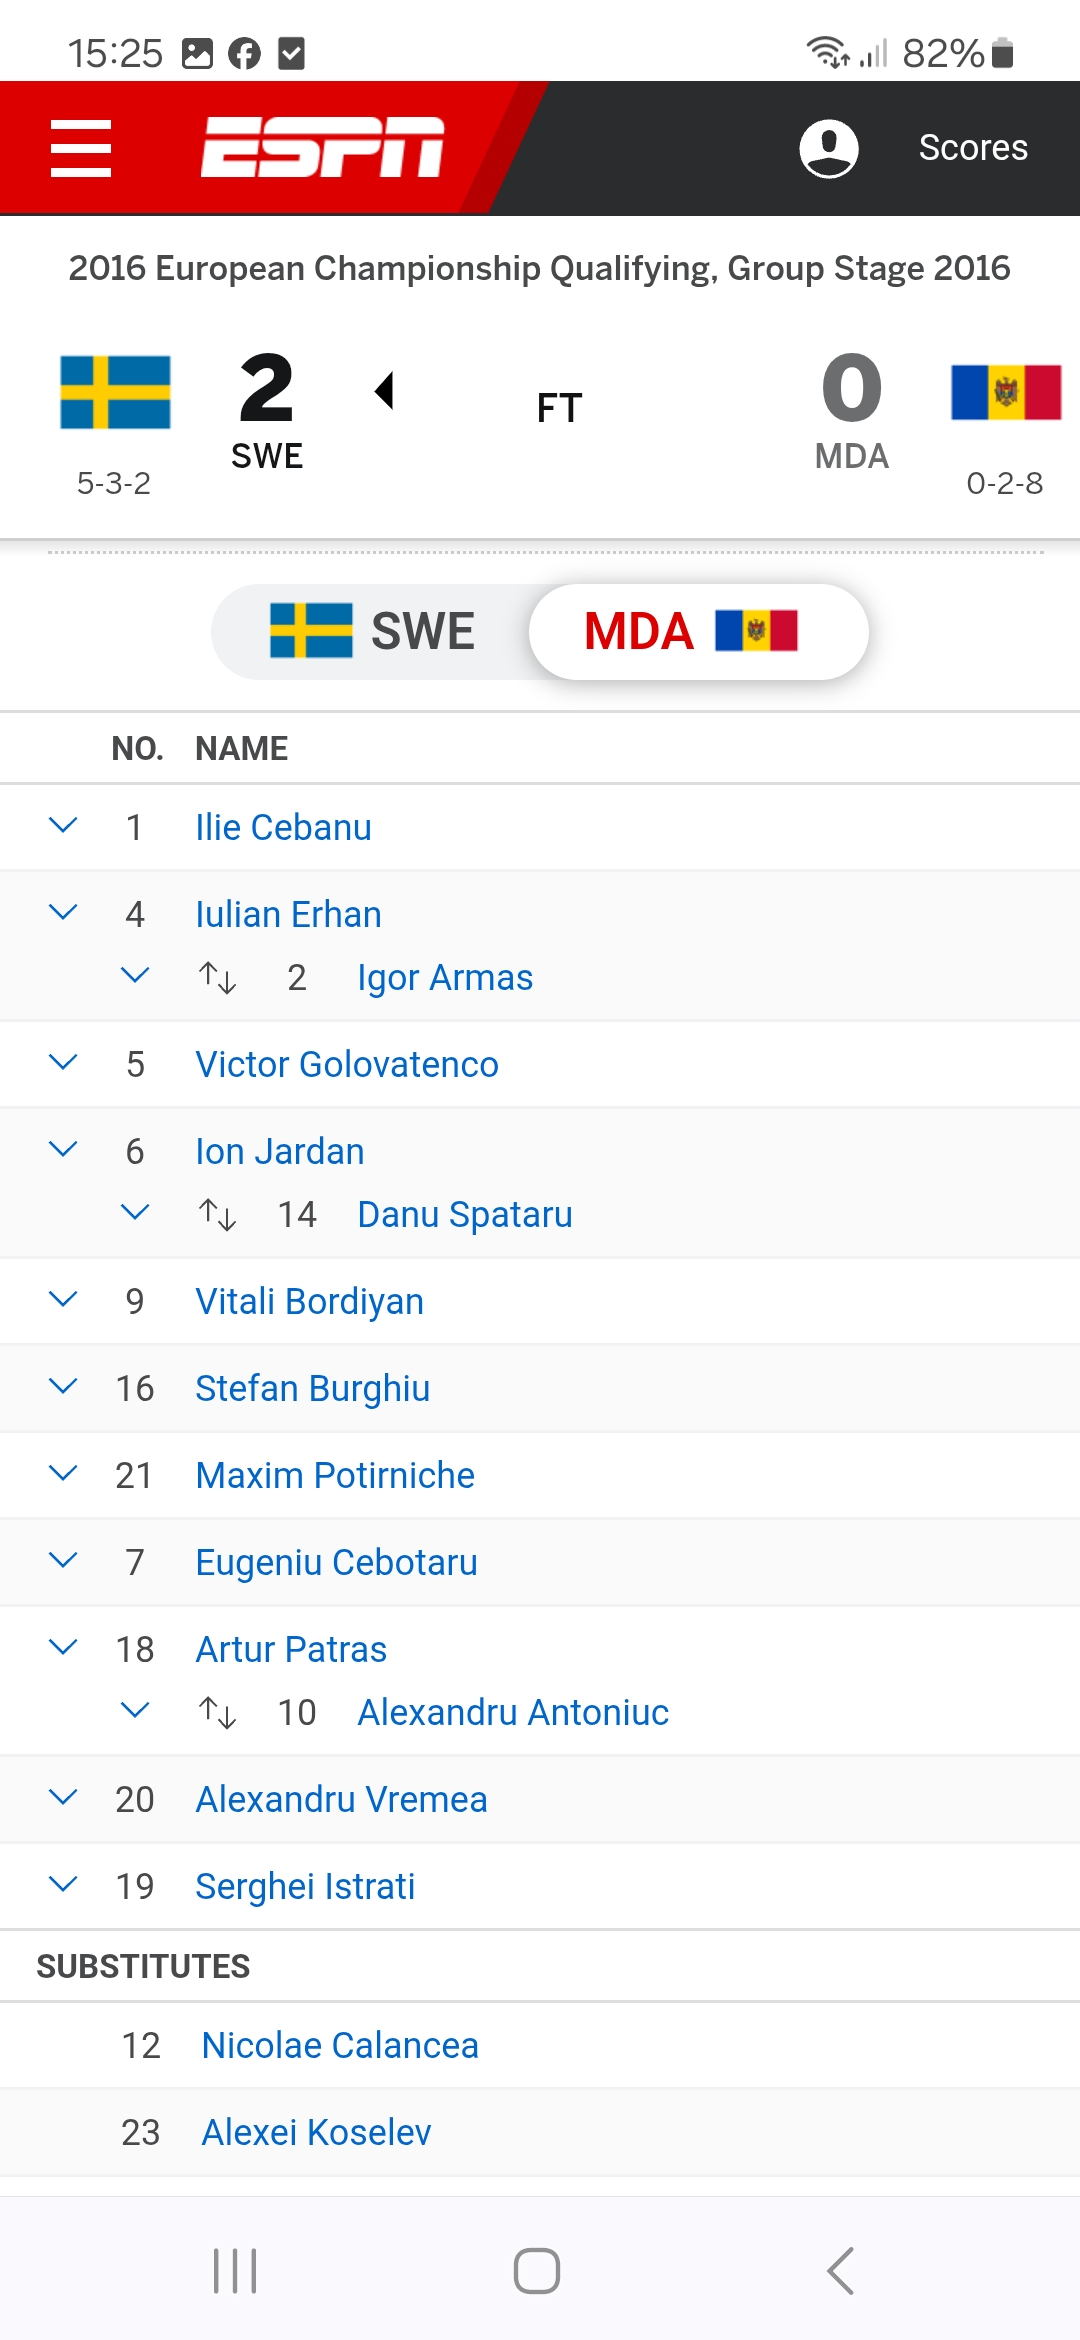The image size is (1080, 2340).
Task: Open the hamburger menu
Action: point(81,148)
